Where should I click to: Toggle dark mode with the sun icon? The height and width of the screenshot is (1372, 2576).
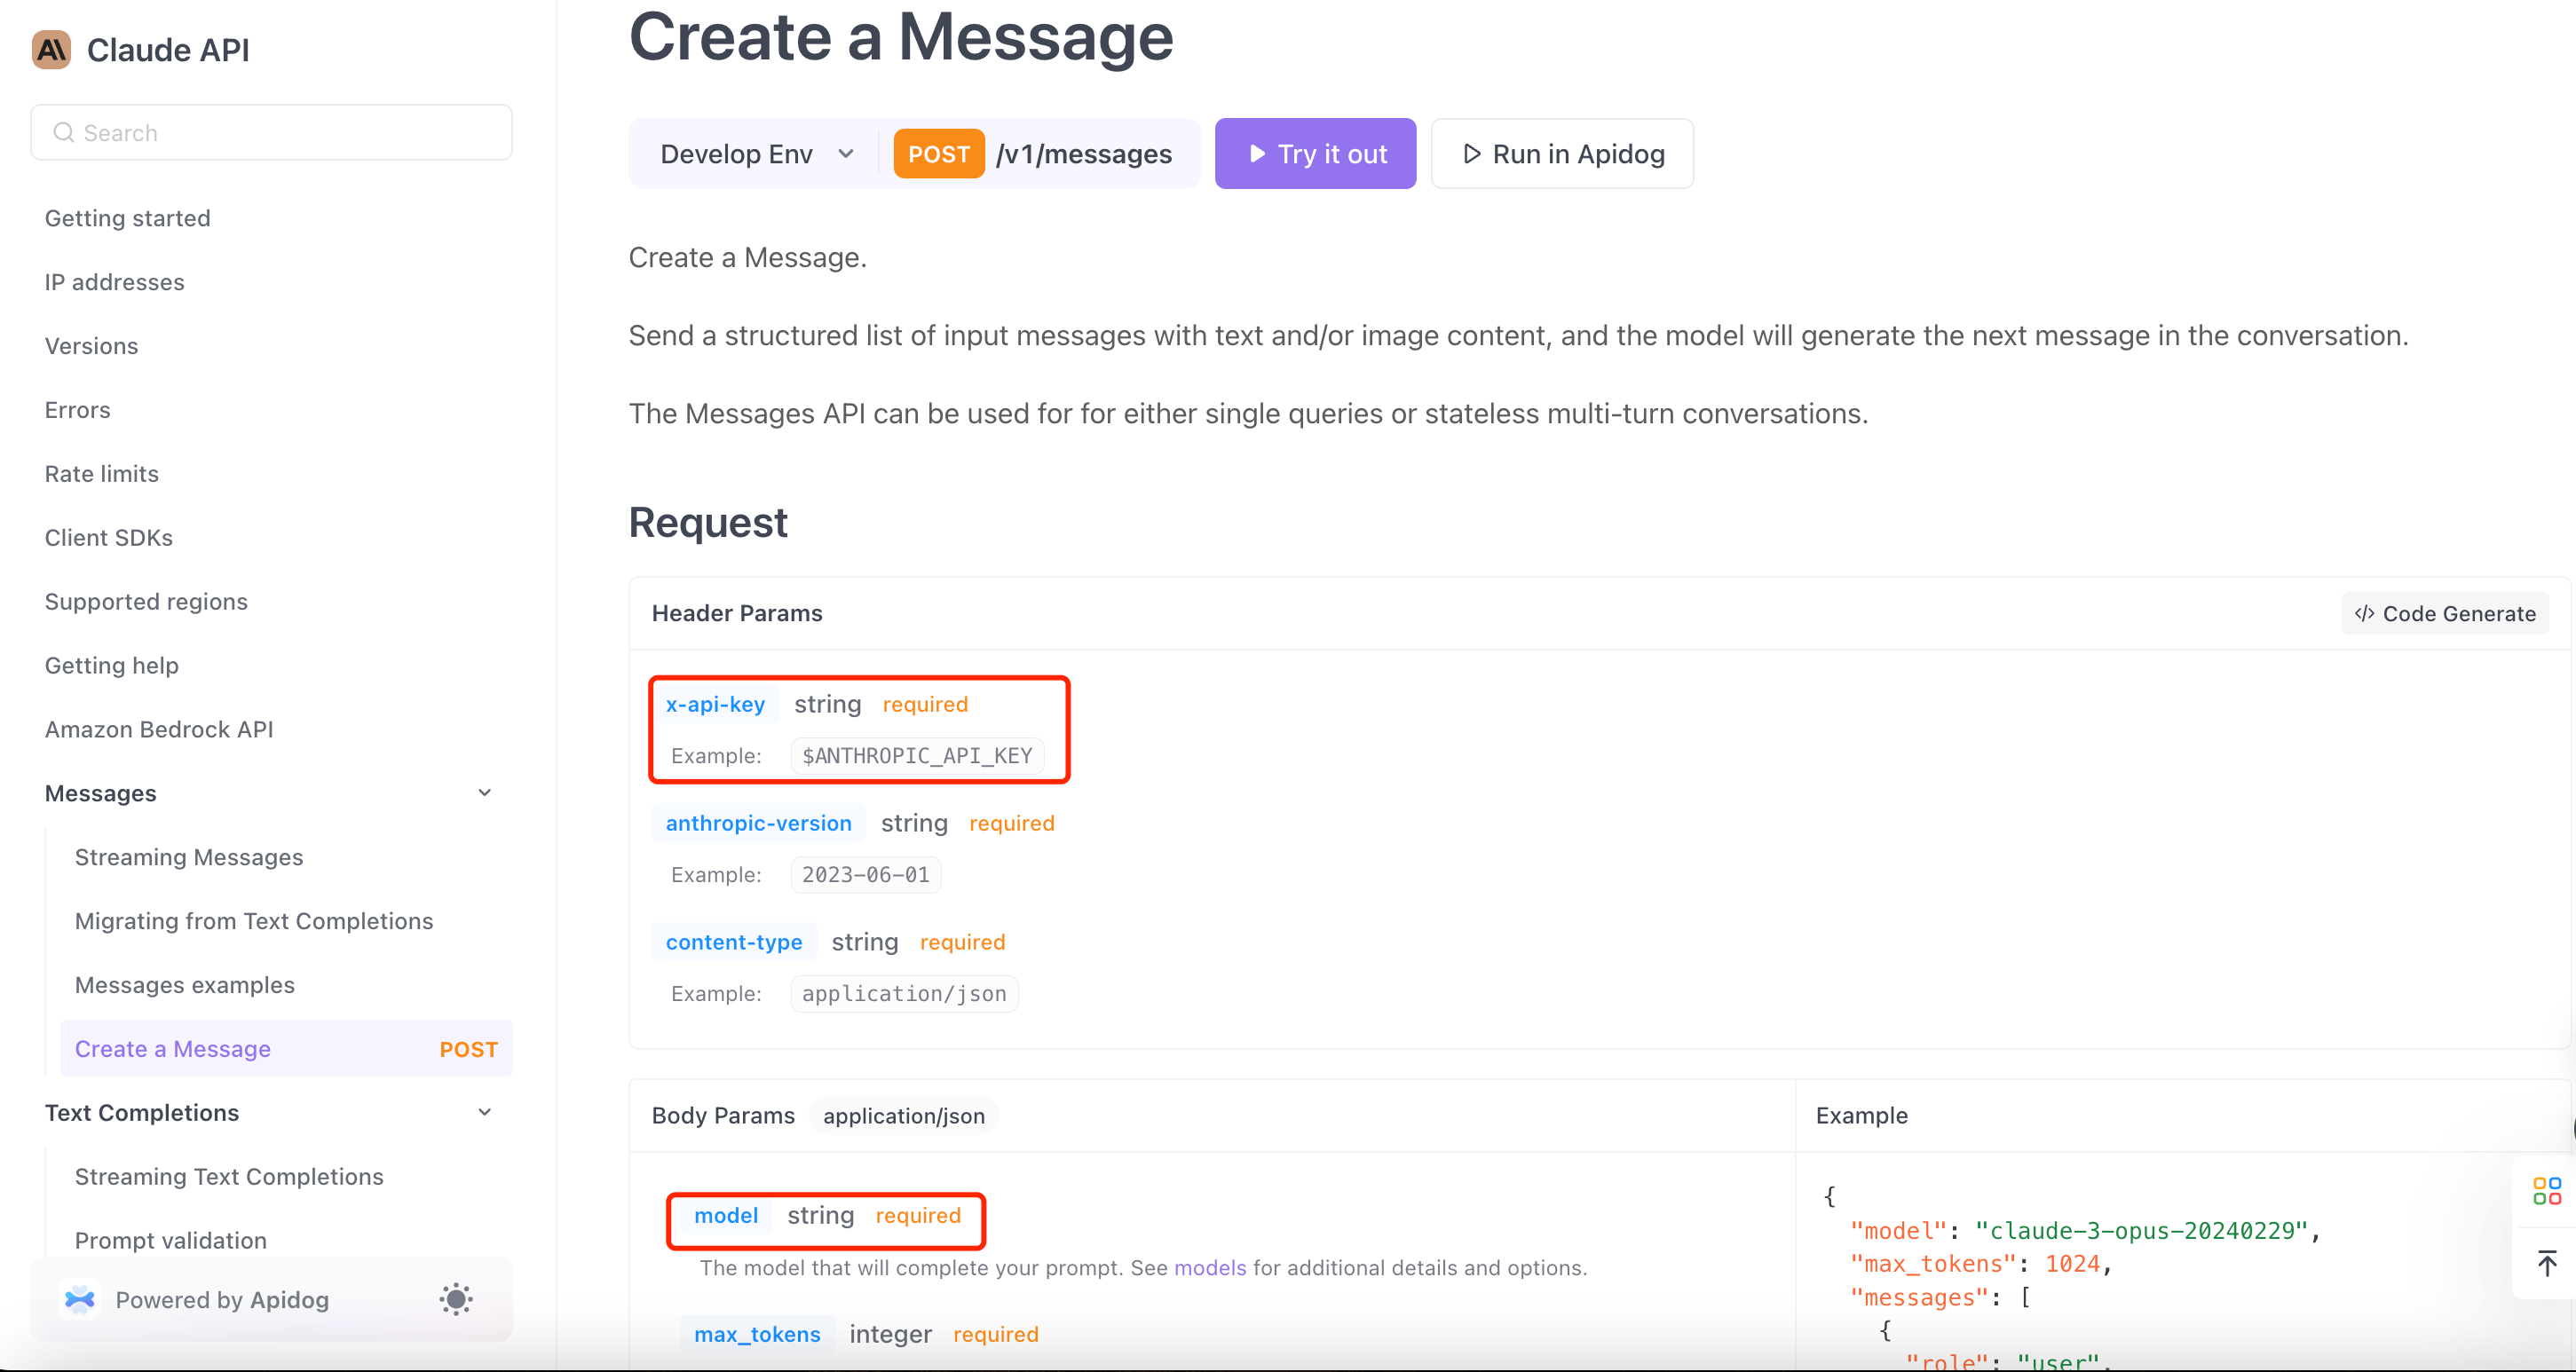(x=455, y=1299)
